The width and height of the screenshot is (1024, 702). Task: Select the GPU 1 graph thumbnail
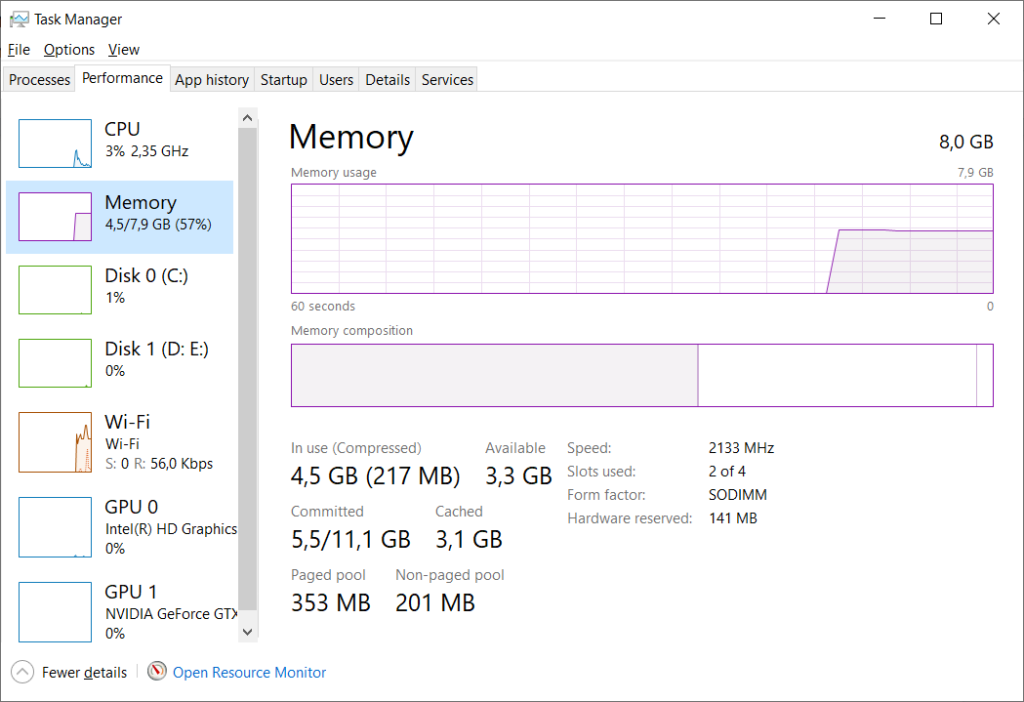(55, 613)
